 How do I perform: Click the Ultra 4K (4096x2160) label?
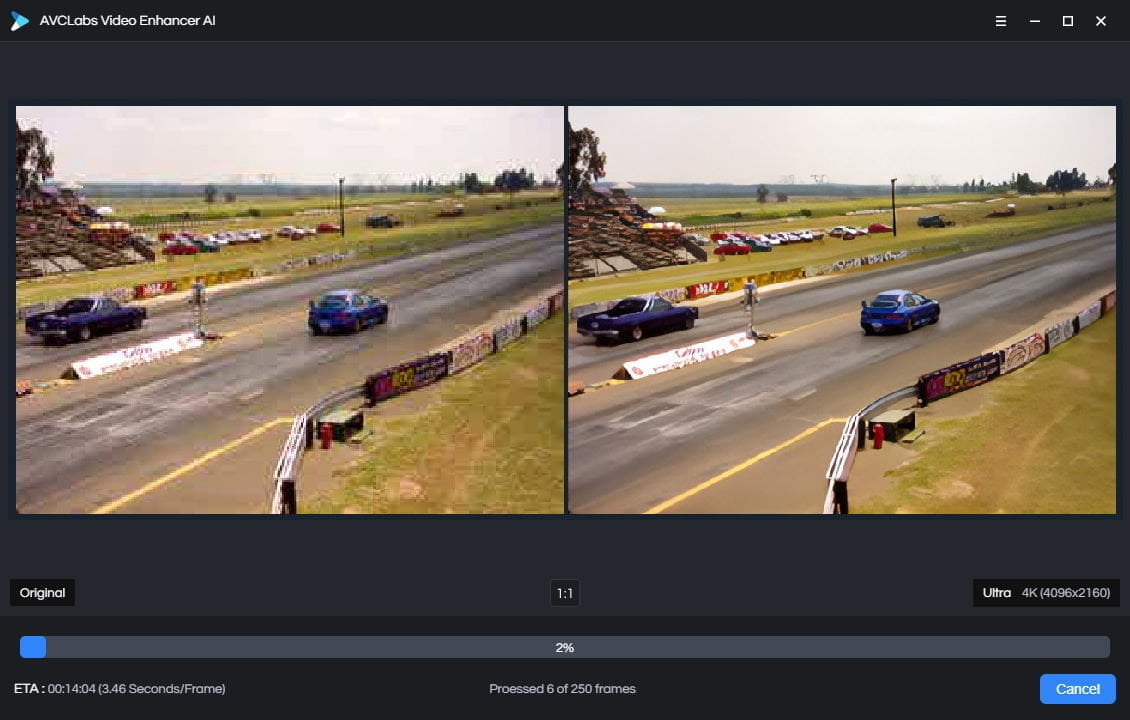tap(1046, 592)
